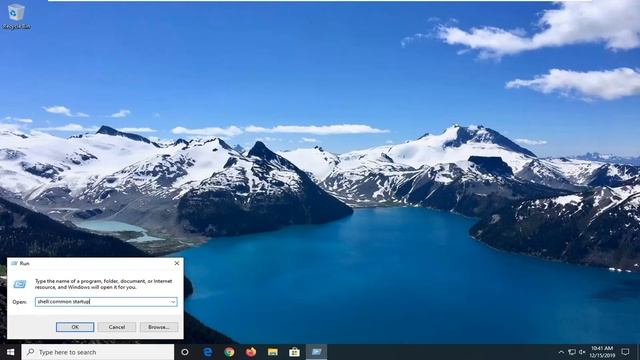Screen dimensions: 640x360
Task: Open network status tray icon
Action: (x=572, y=352)
